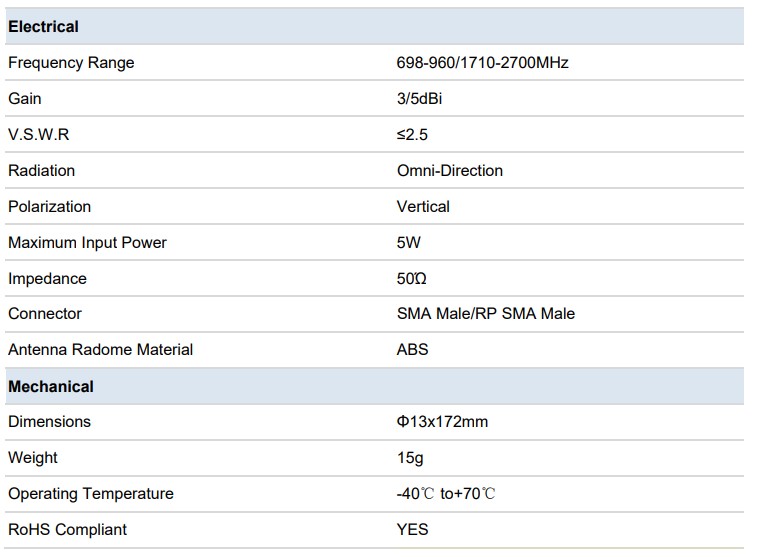Click the Φ13x172mm dimensions value
This screenshot has height=557, width=757.
pyautogui.click(x=442, y=422)
